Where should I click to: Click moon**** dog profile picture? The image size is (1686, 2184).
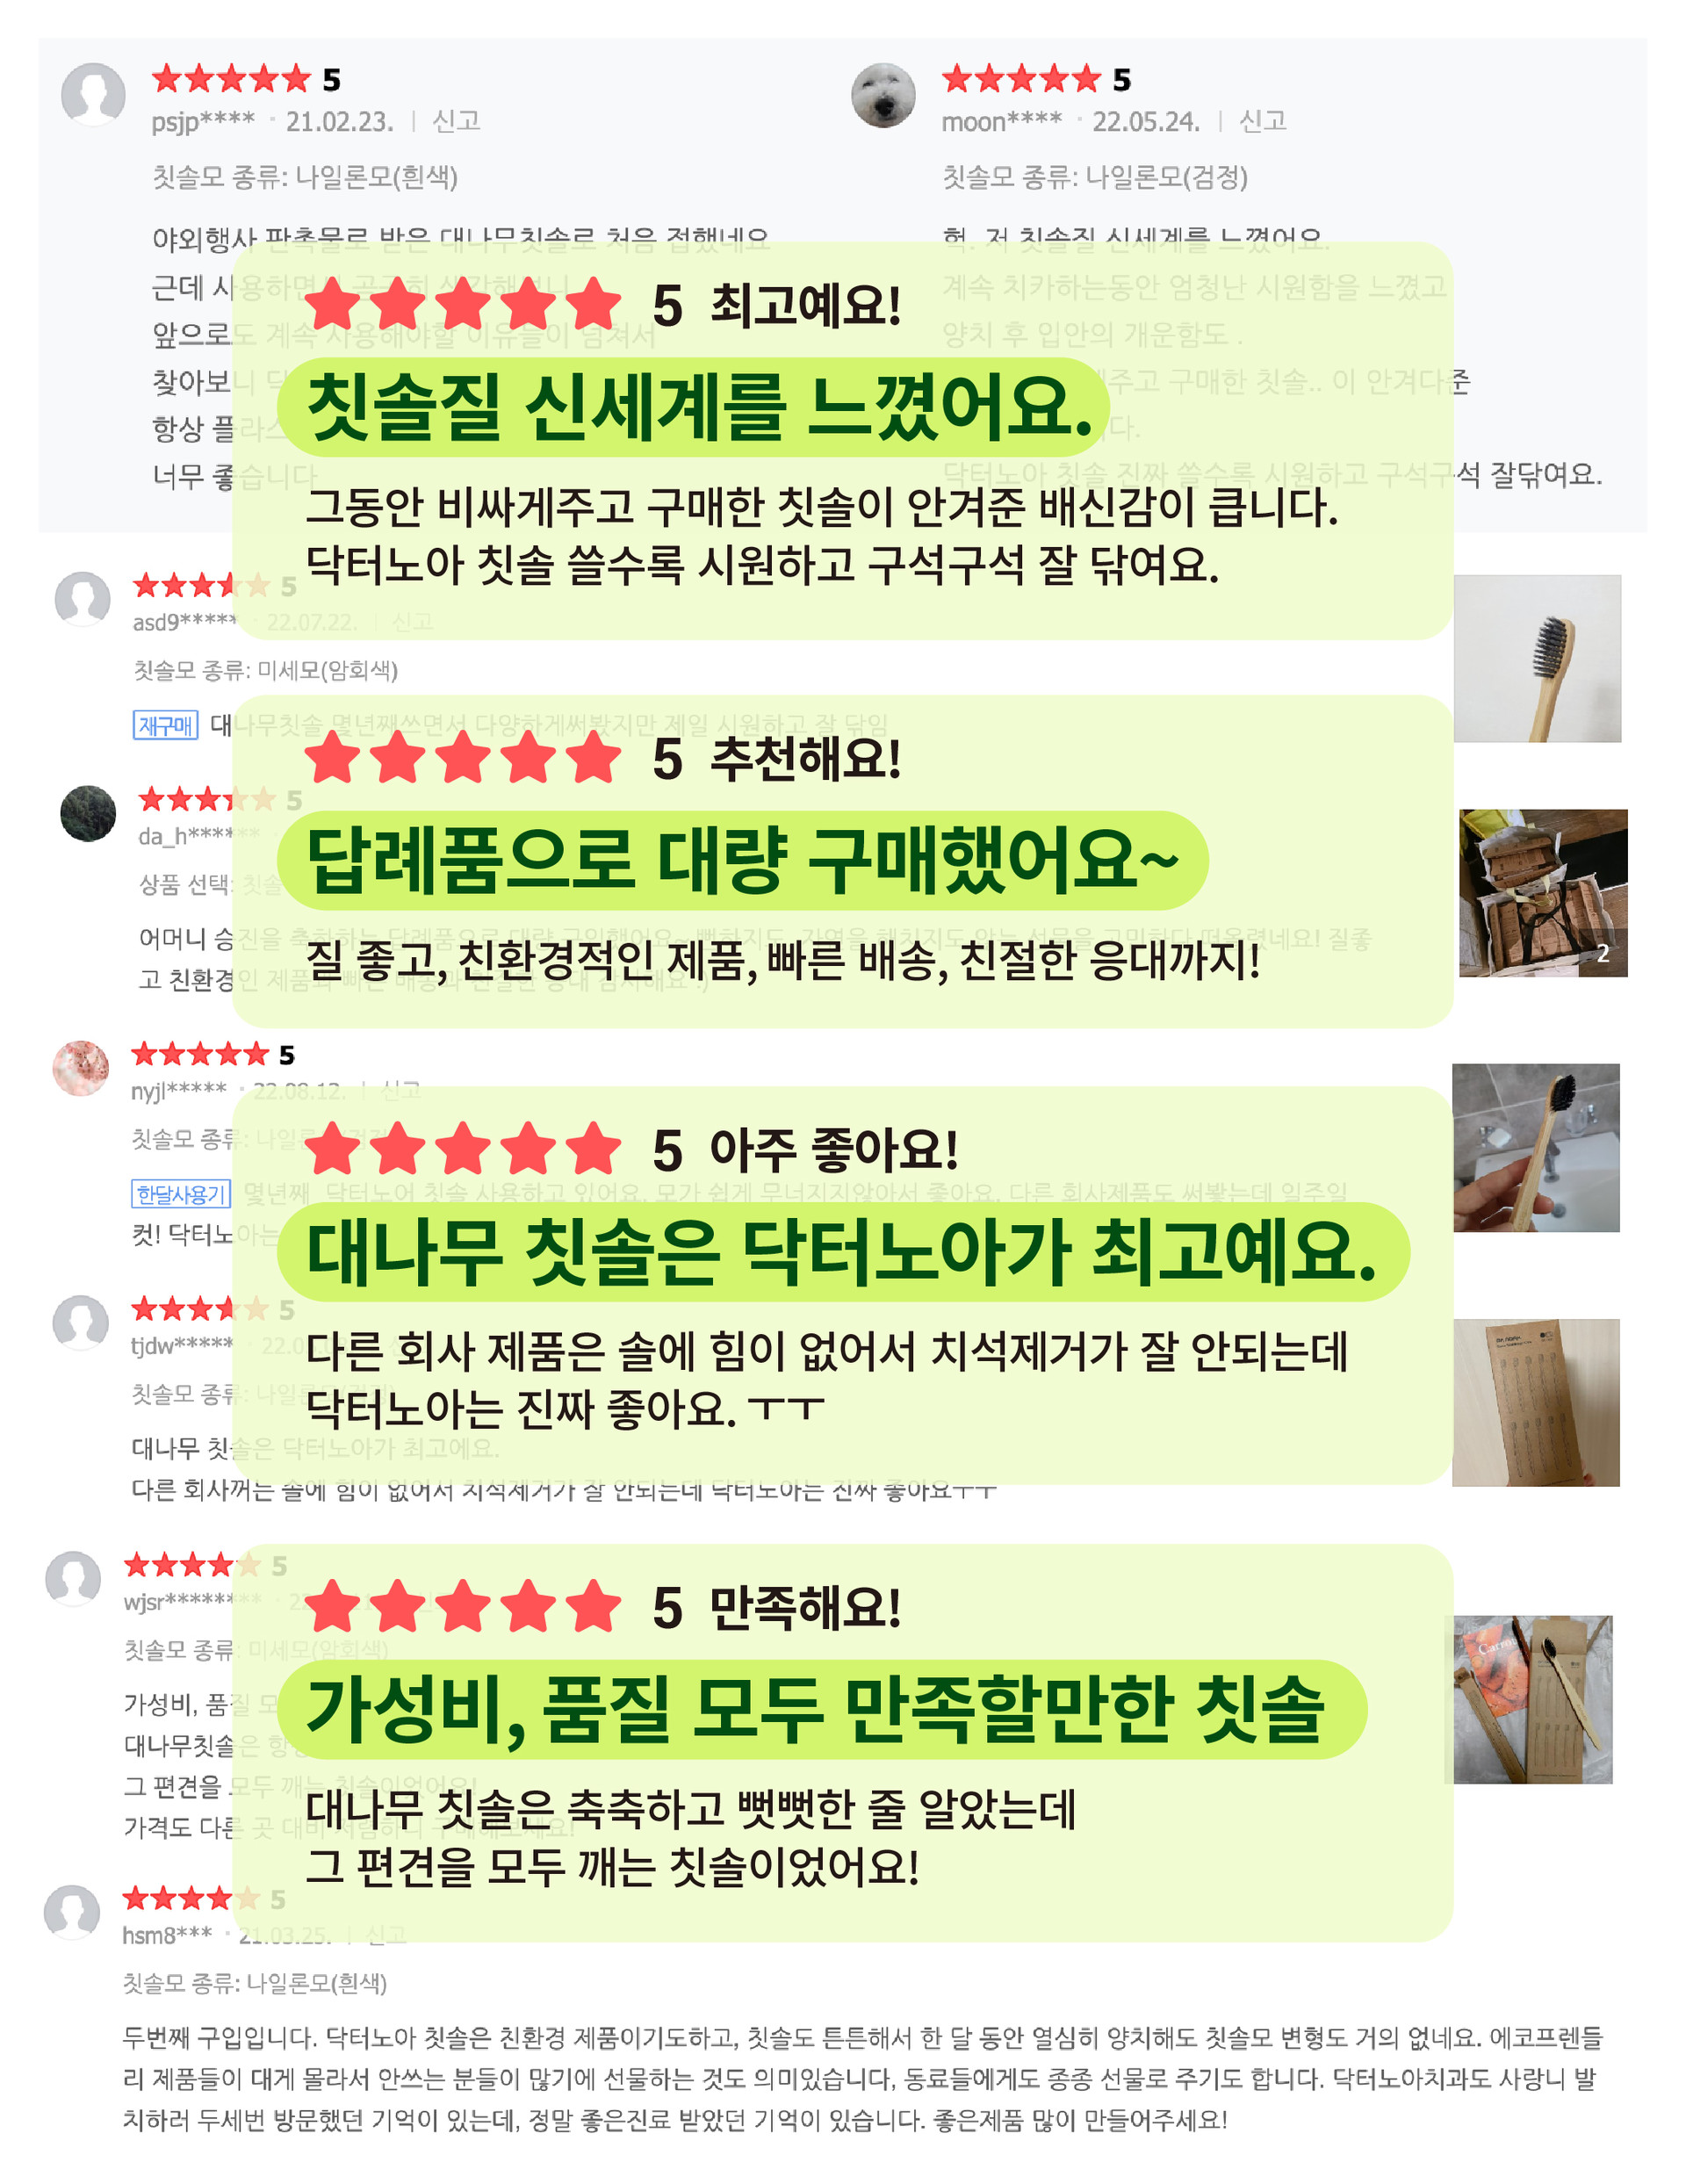(x=883, y=95)
